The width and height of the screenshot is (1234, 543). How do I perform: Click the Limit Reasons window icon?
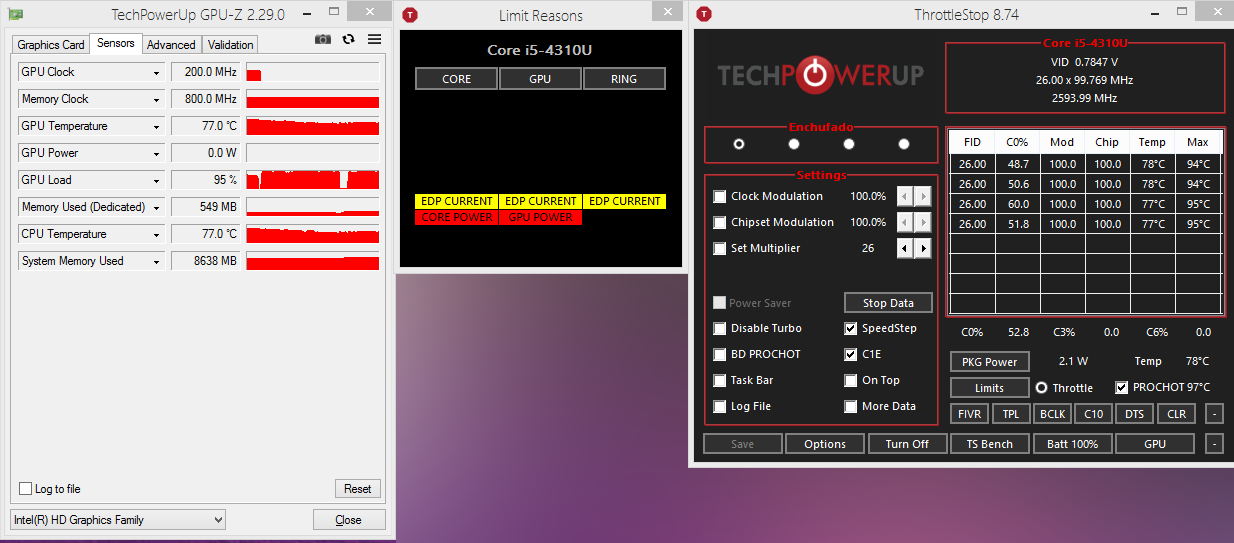click(409, 15)
